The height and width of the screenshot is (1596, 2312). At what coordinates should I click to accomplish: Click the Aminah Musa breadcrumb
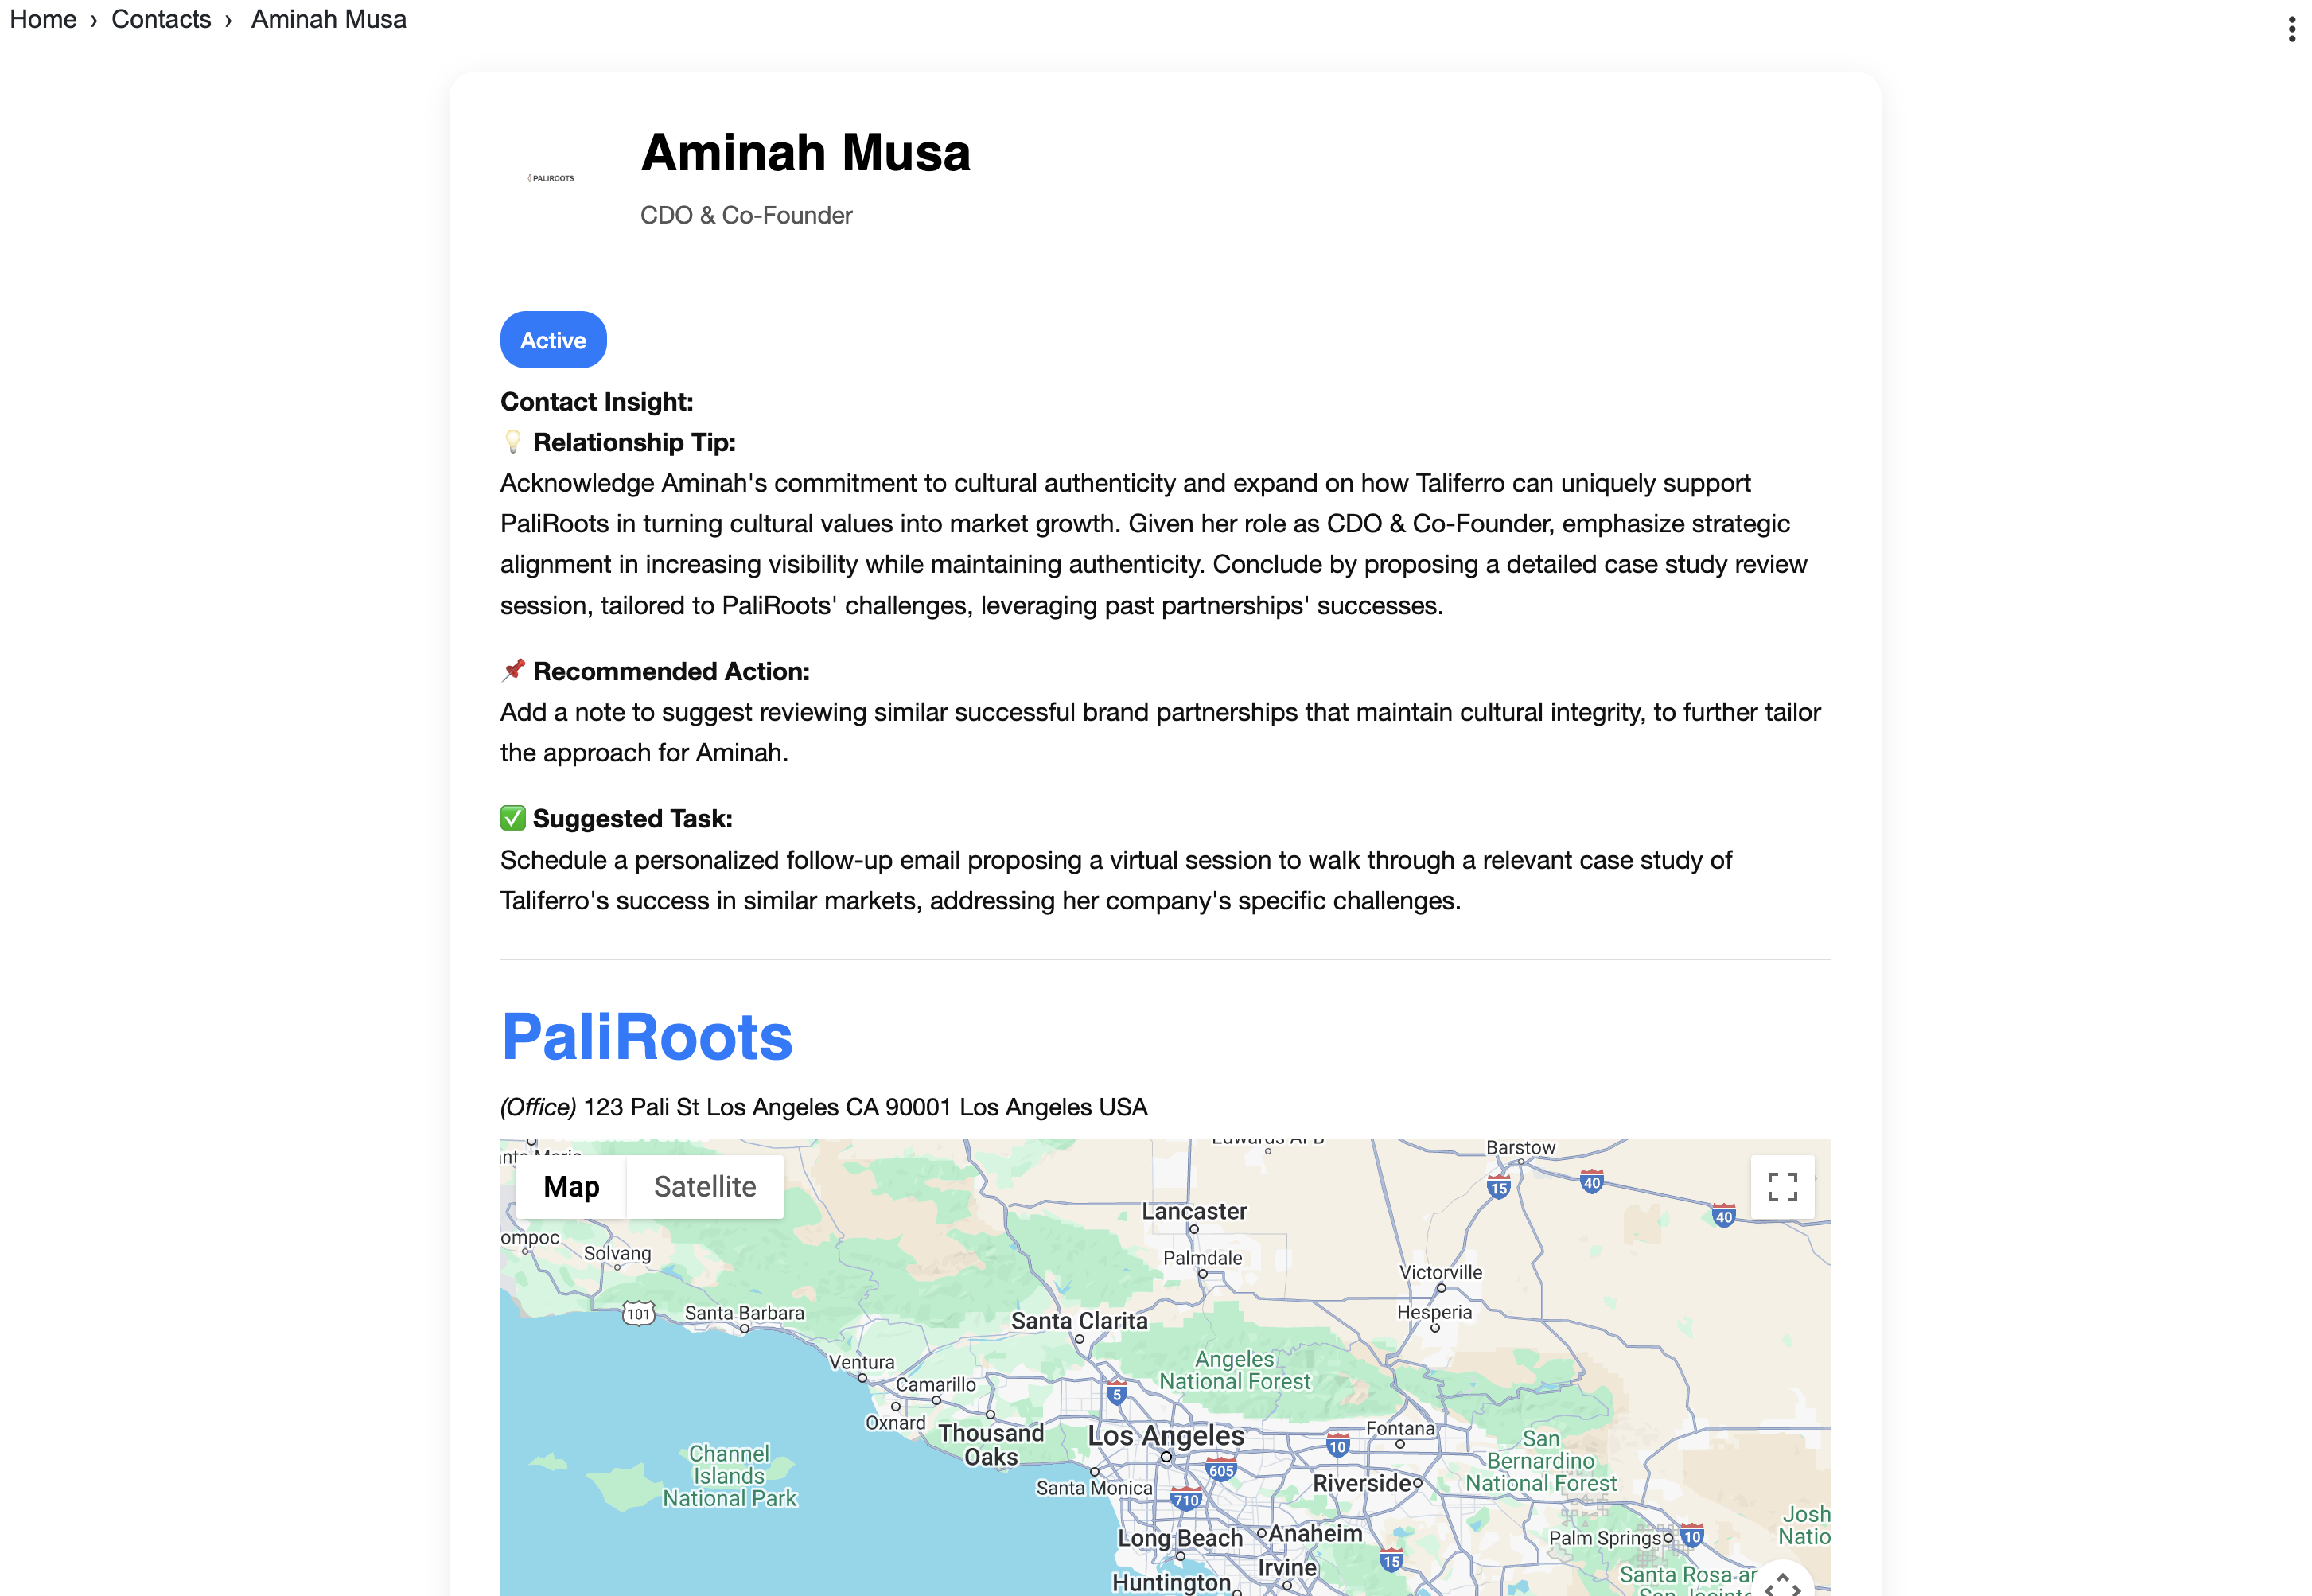328,19
